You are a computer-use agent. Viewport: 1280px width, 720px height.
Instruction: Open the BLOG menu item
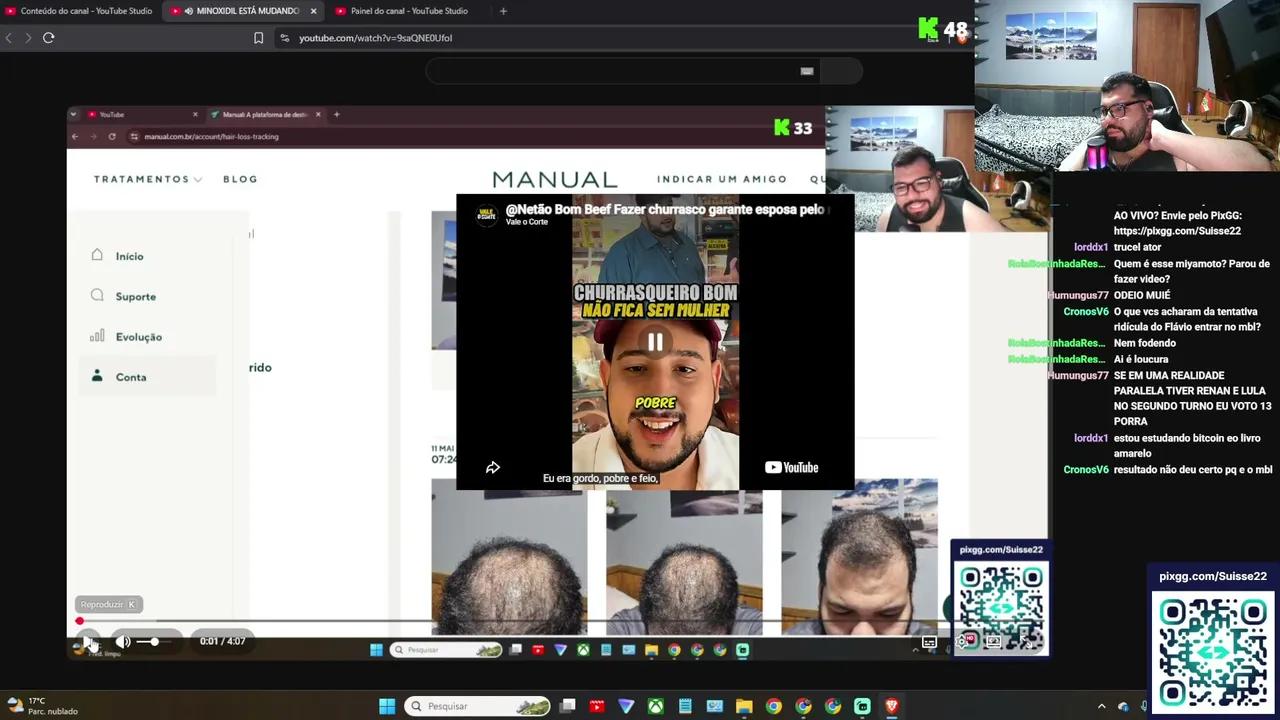tap(240, 179)
